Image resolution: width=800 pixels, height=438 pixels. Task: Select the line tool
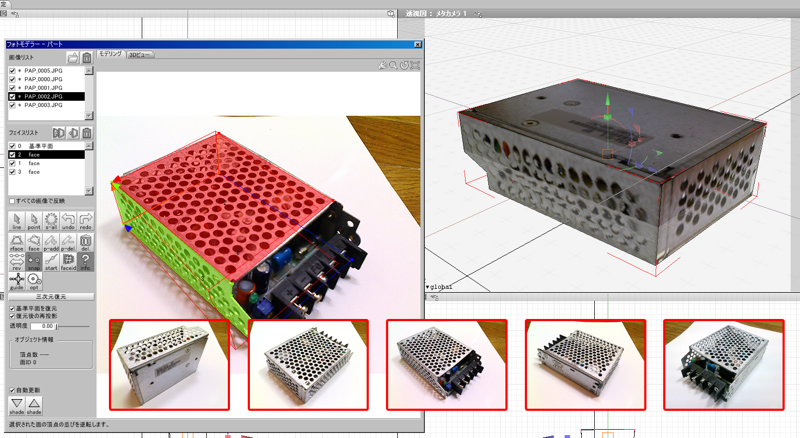pyautogui.click(x=16, y=221)
